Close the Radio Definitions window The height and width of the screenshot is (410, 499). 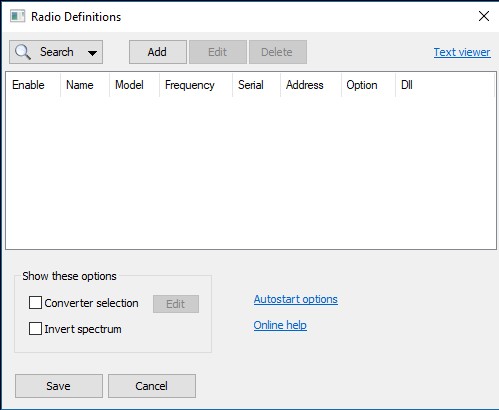pos(484,16)
